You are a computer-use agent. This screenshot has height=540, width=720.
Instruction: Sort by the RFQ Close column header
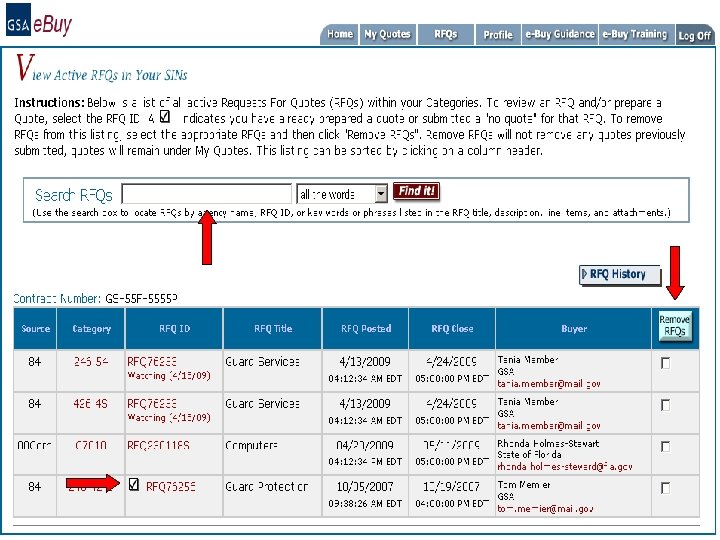(x=452, y=329)
